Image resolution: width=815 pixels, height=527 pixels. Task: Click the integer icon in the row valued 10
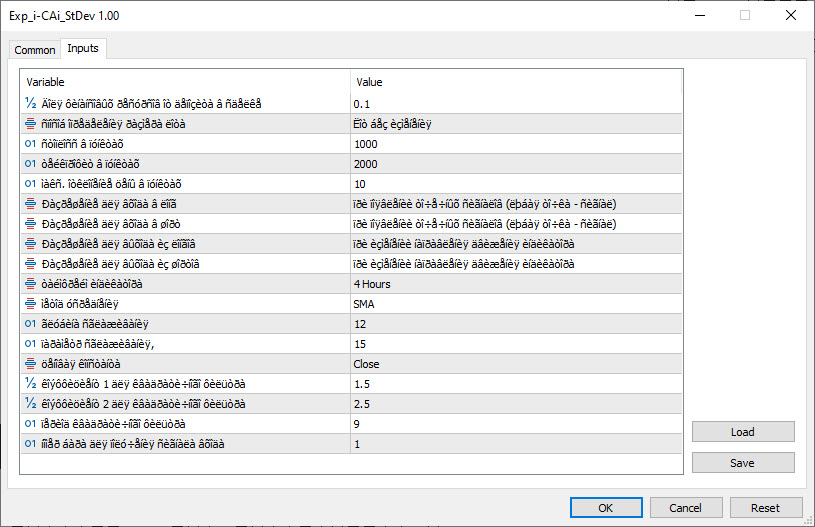point(30,184)
